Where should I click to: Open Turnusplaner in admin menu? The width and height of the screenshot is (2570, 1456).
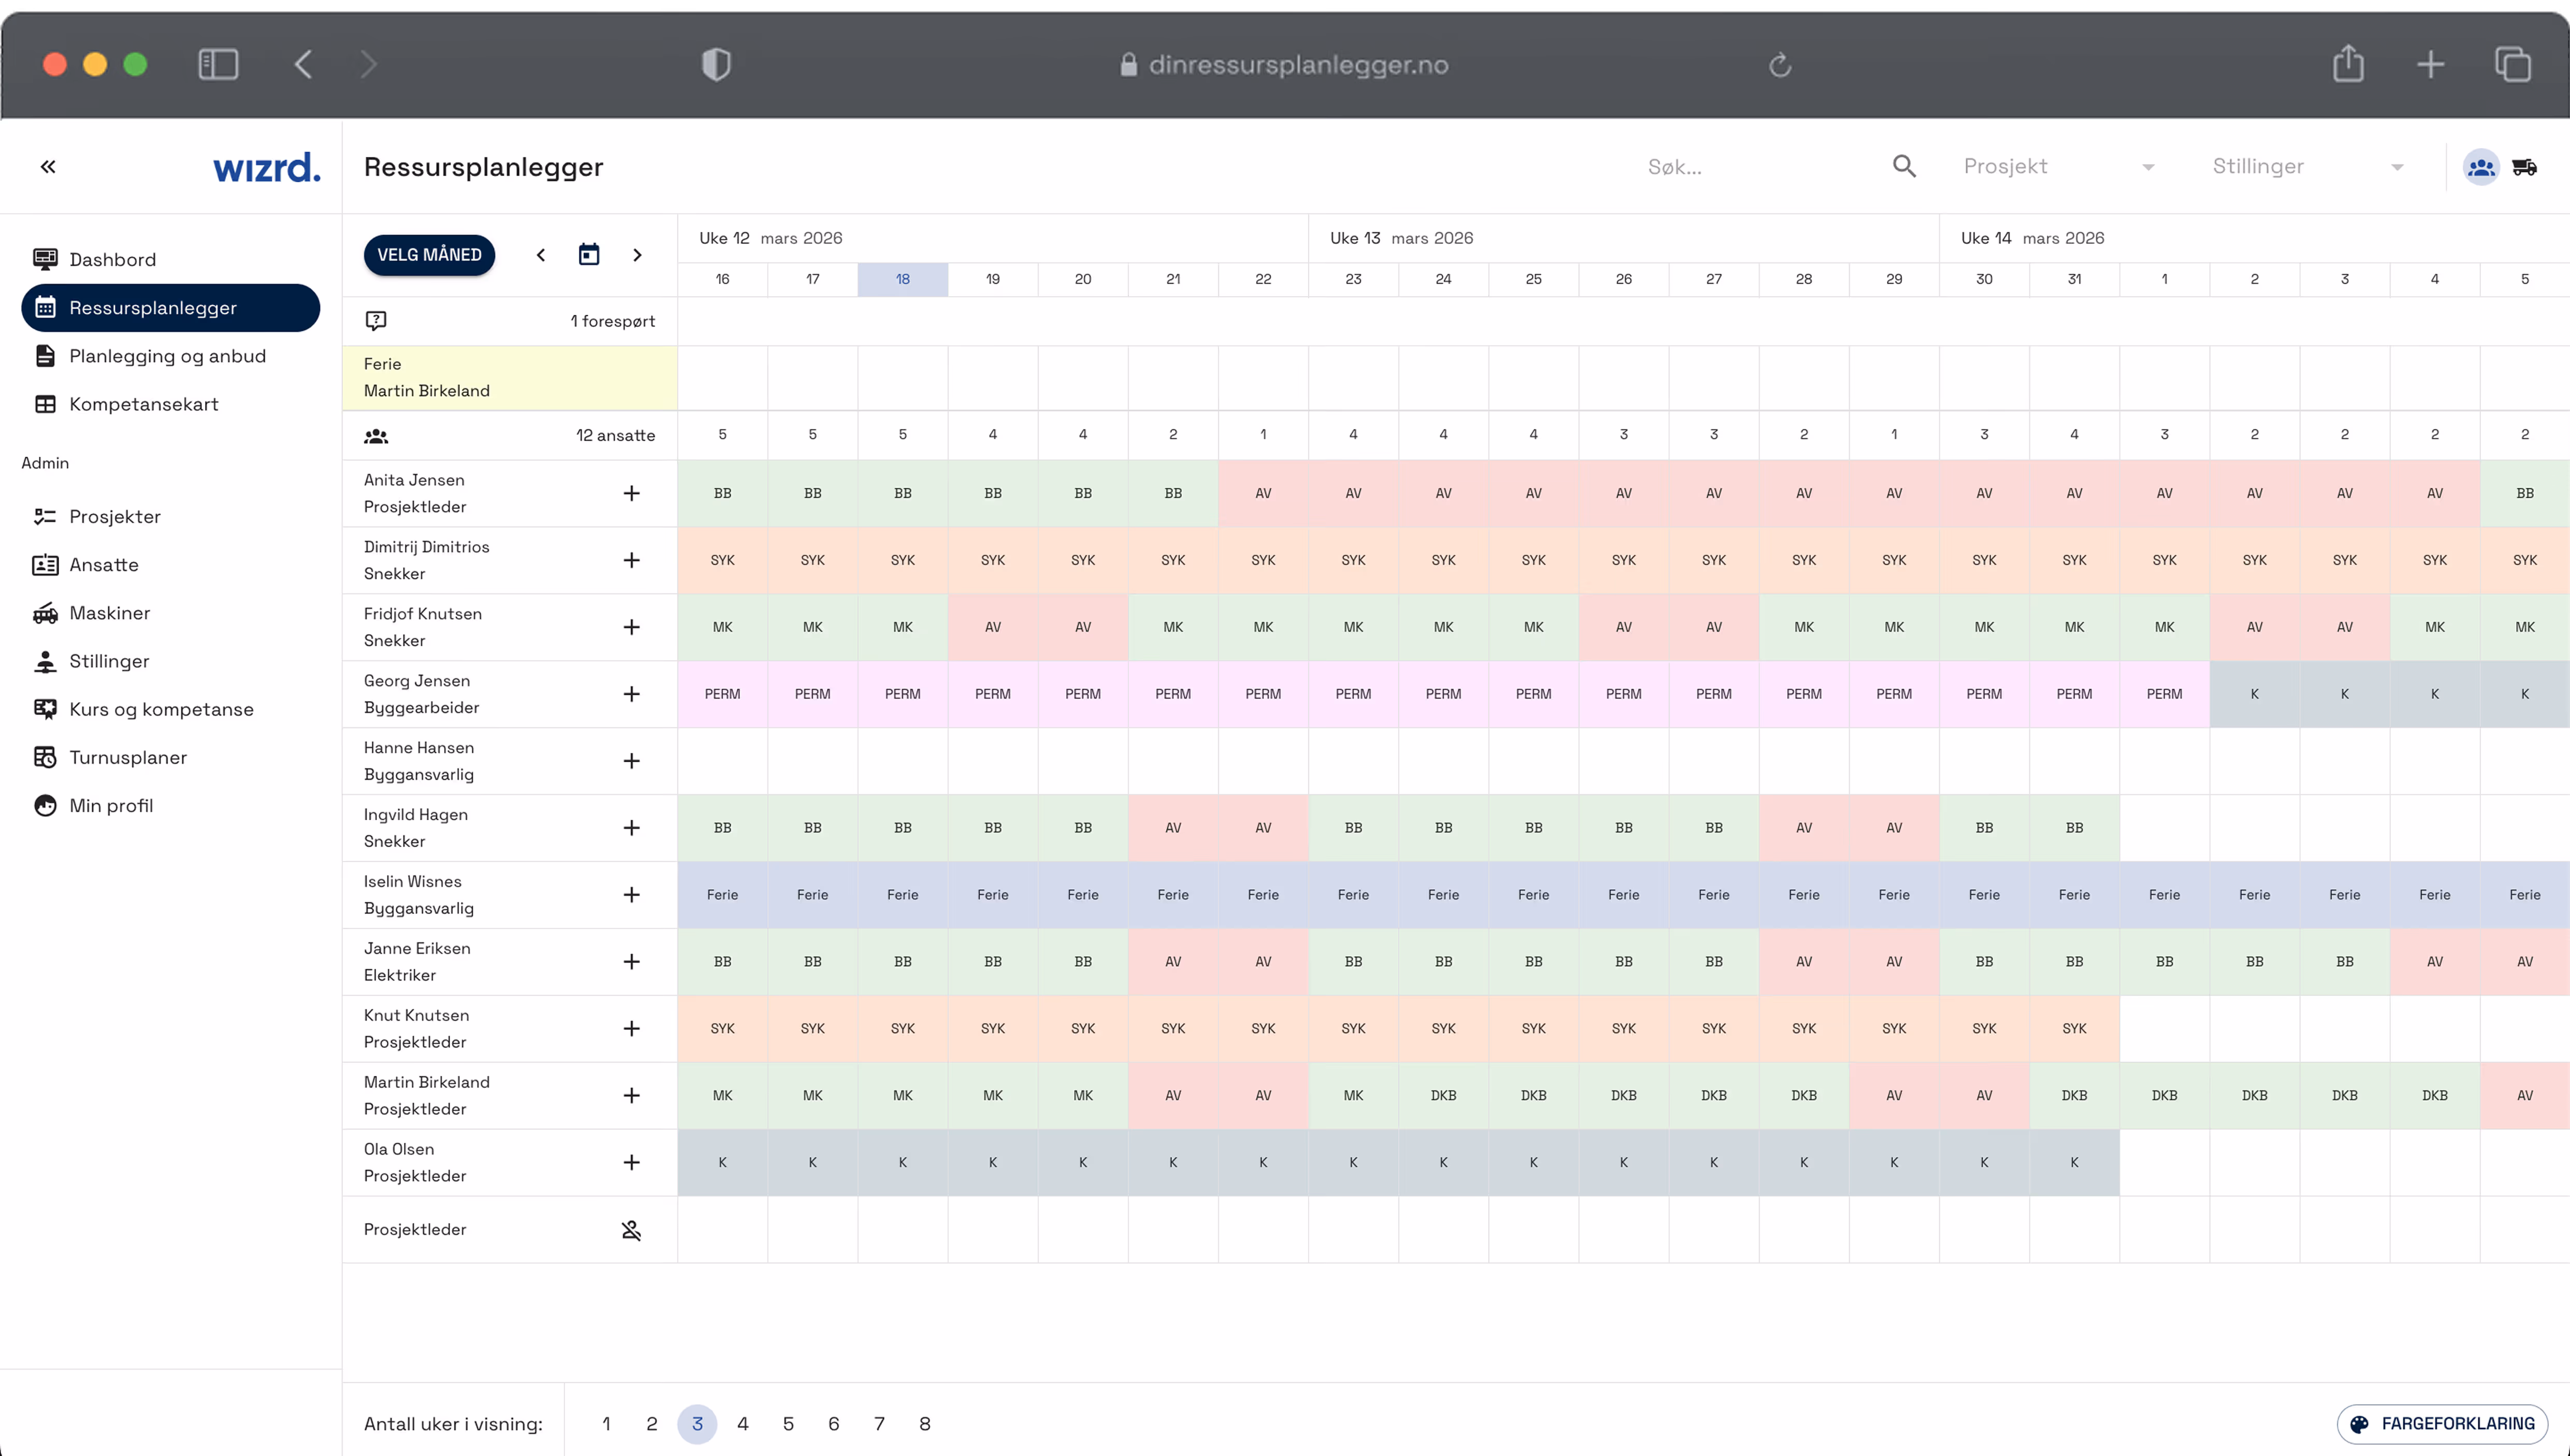[128, 757]
